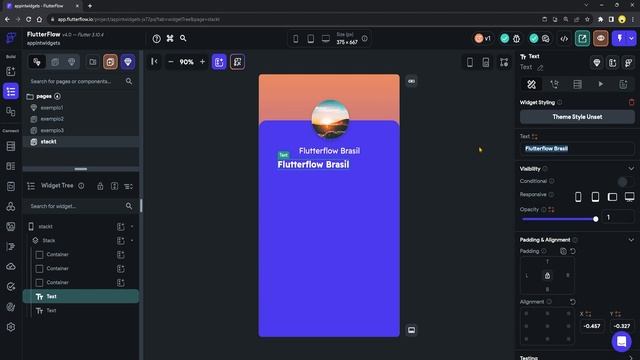
Task: Expand the Testing section chevron
Action: [x=631, y=358]
